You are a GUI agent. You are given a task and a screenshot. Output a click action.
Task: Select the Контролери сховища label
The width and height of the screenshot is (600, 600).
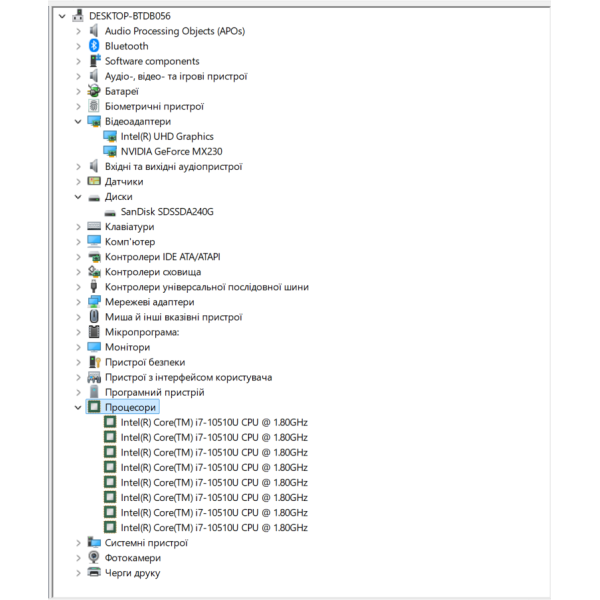(x=153, y=272)
